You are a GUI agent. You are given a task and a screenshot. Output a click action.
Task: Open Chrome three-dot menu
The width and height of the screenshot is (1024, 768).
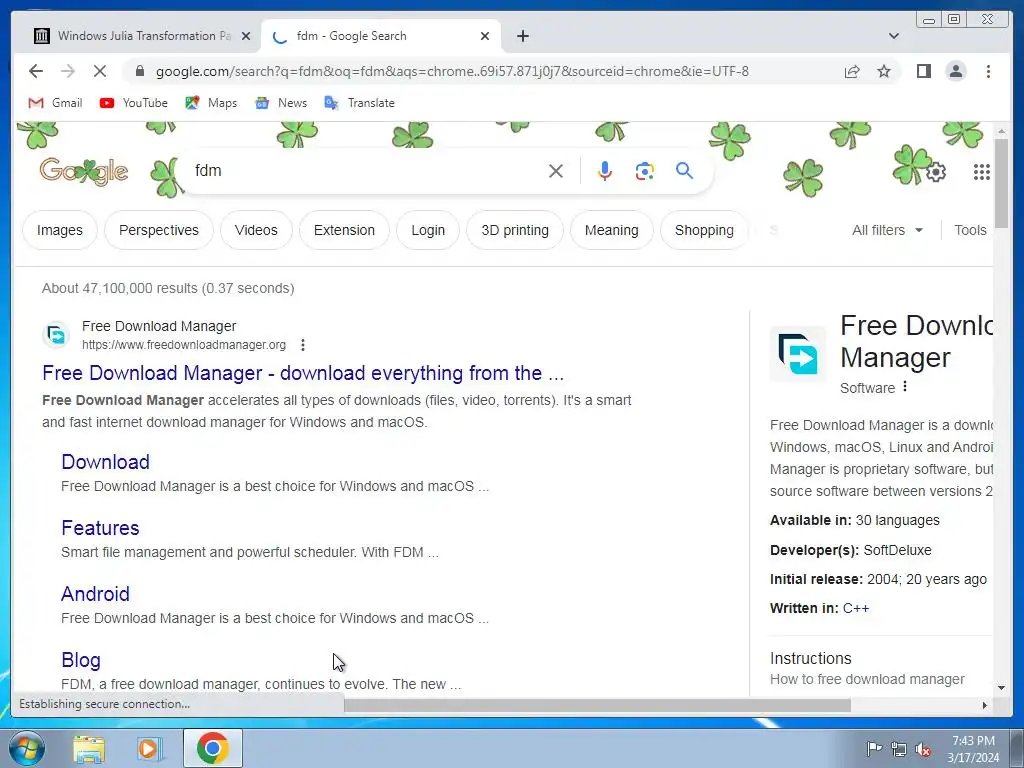(988, 71)
